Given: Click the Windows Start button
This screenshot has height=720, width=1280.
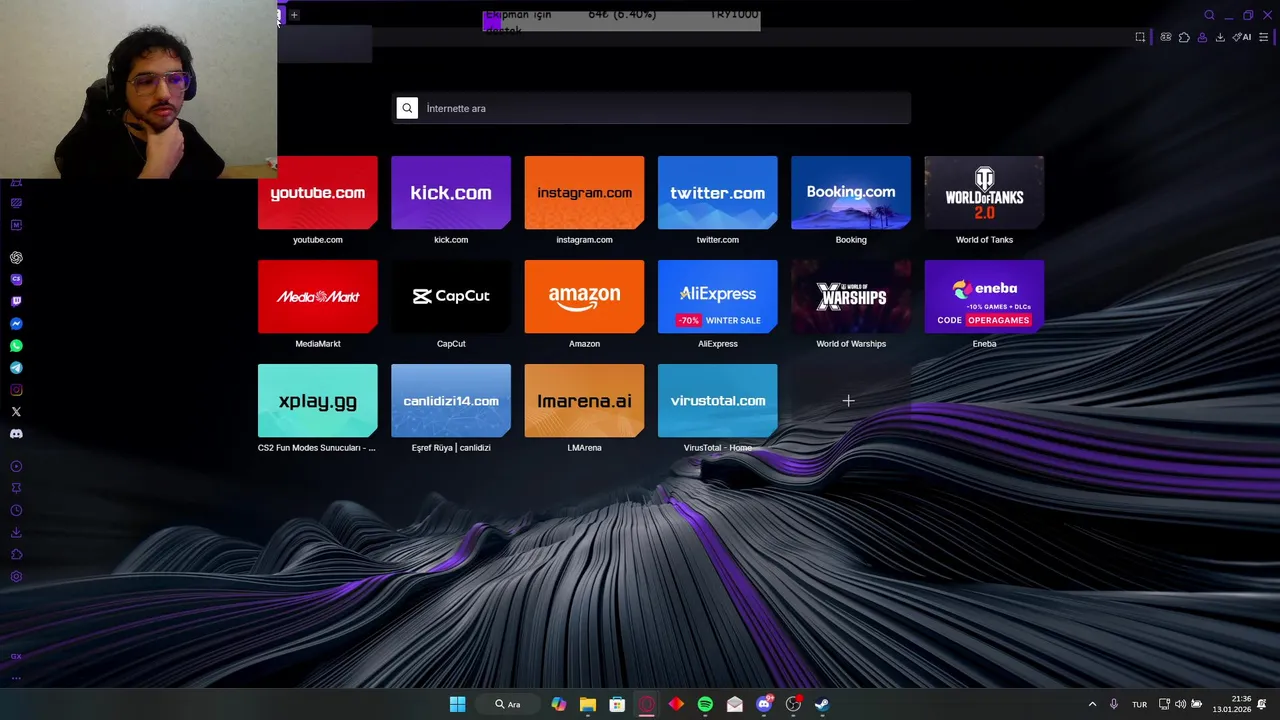Looking at the screenshot, I should 457,704.
